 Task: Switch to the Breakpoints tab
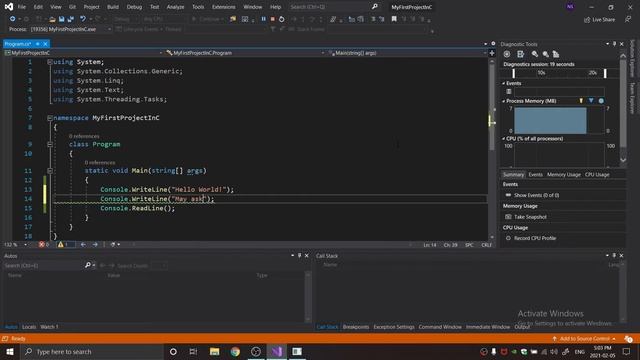(x=356, y=327)
